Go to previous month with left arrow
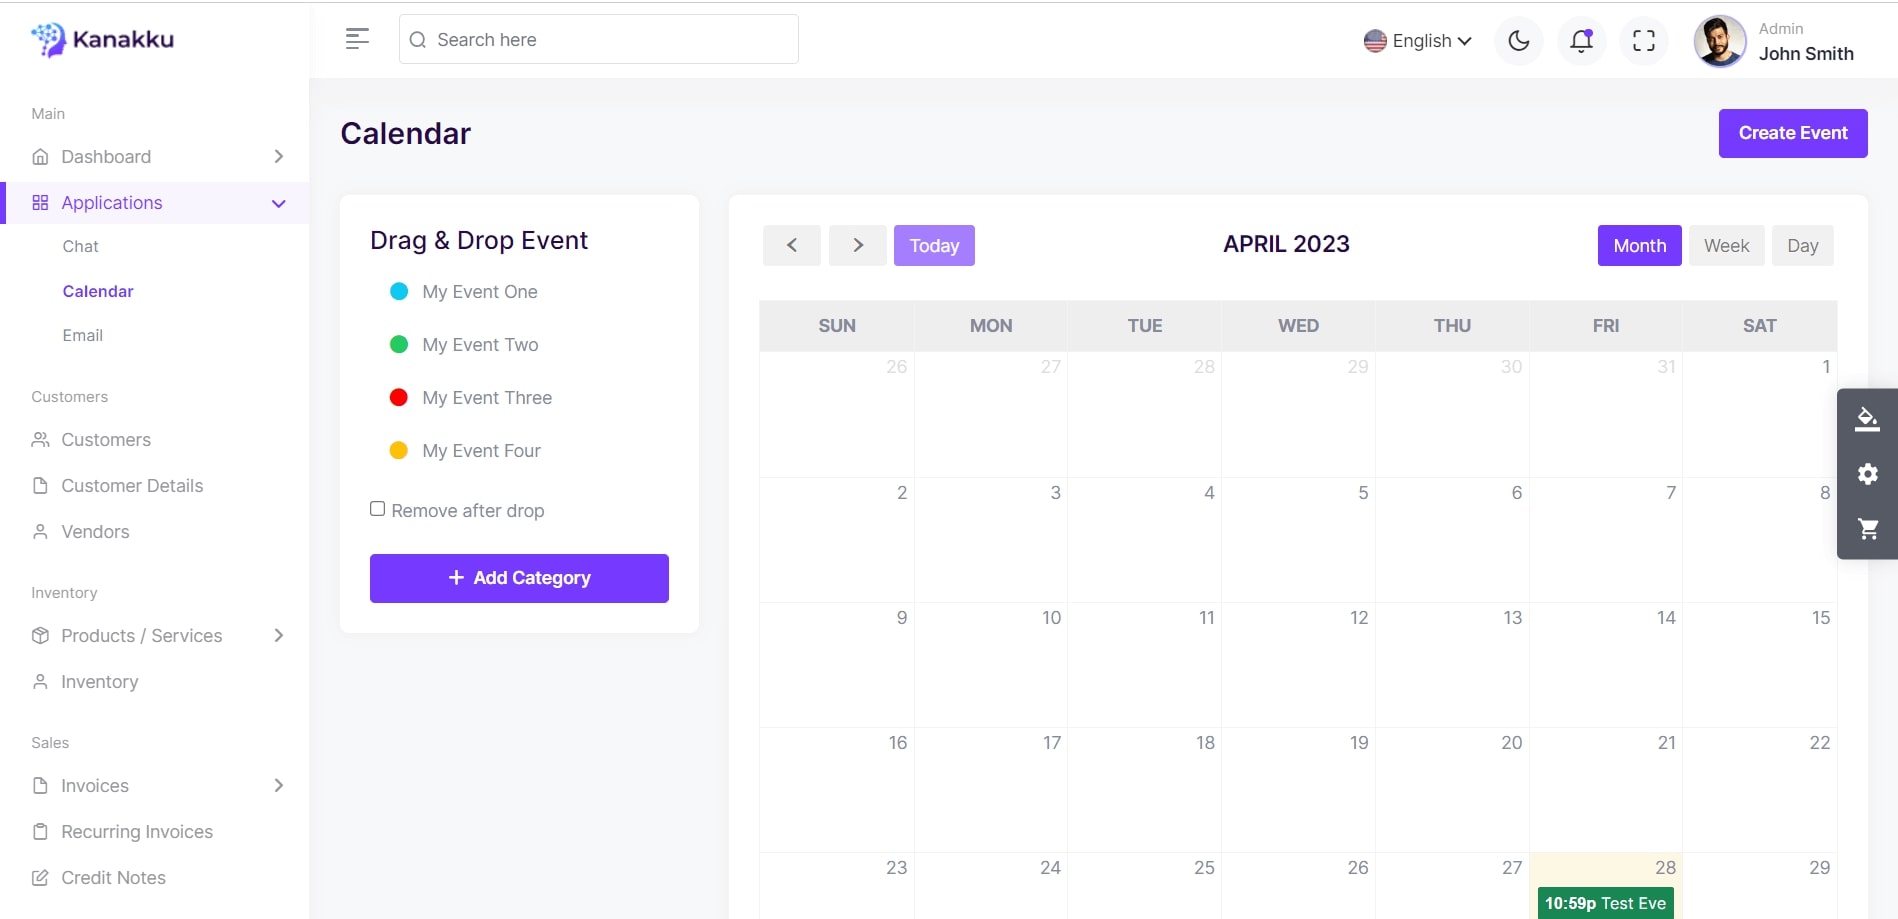The image size is (1898, 919). point(791,246)
